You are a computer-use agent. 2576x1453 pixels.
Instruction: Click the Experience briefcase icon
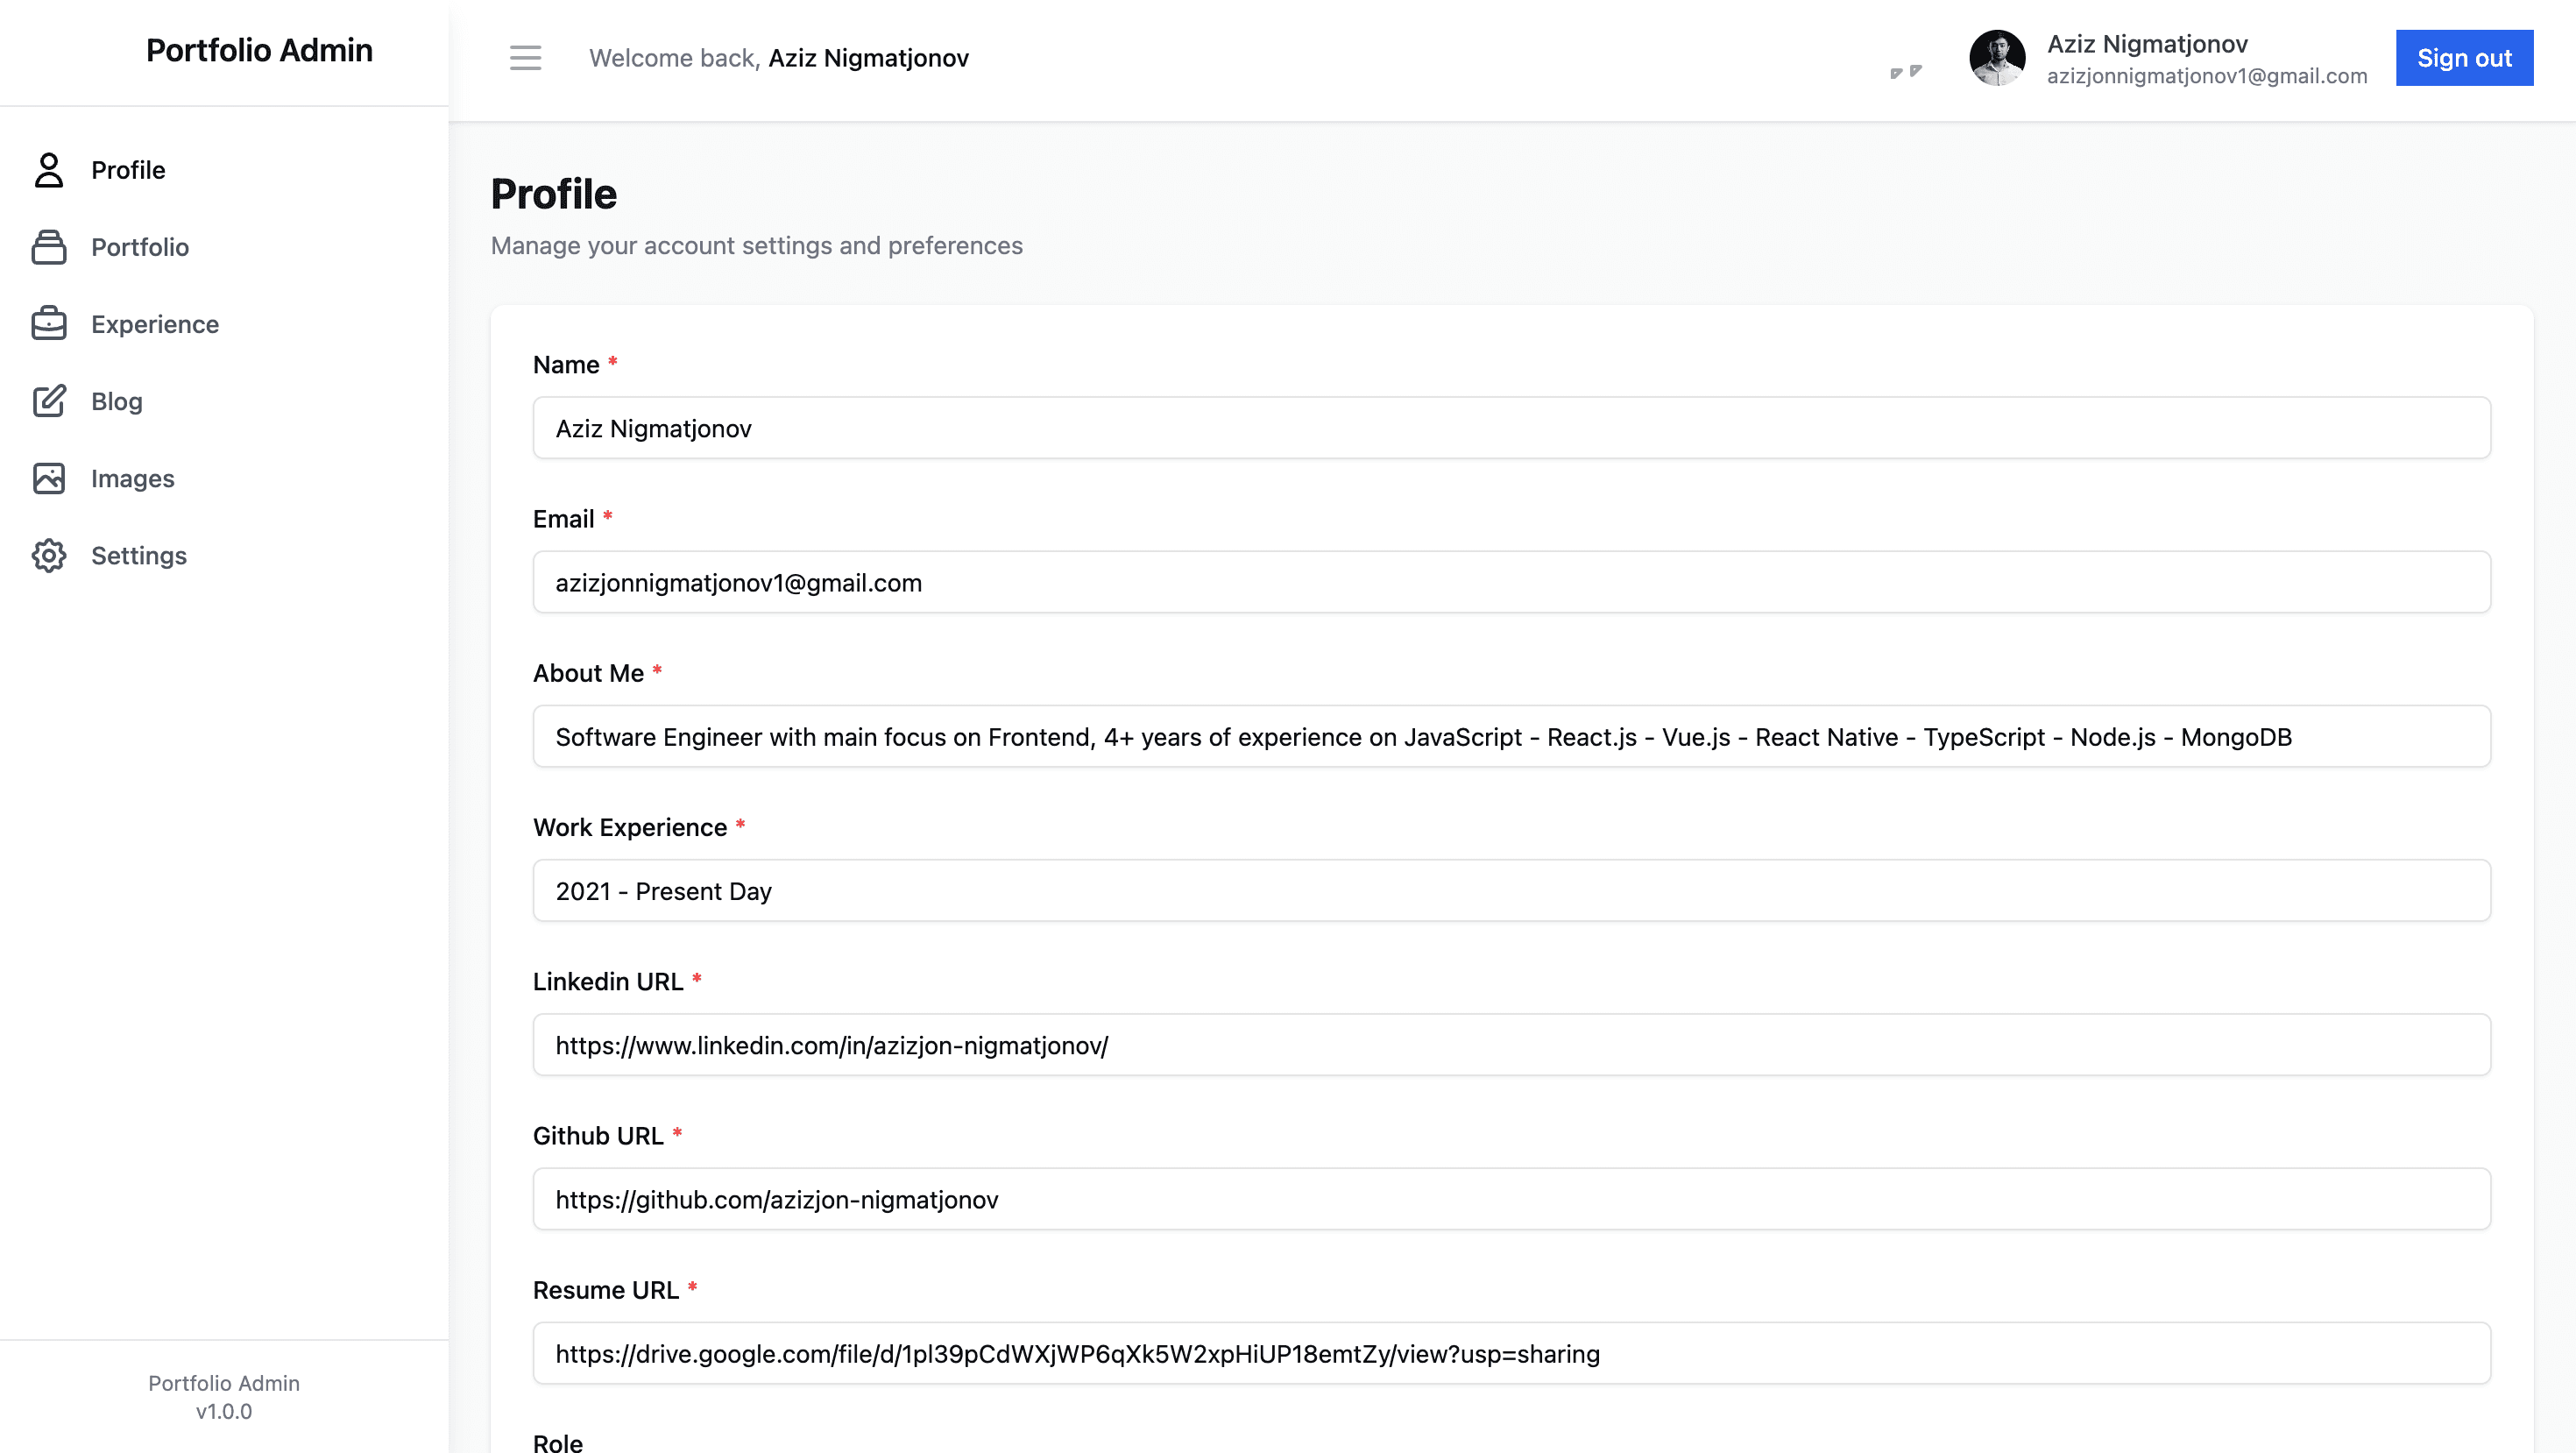click(48, 324)
